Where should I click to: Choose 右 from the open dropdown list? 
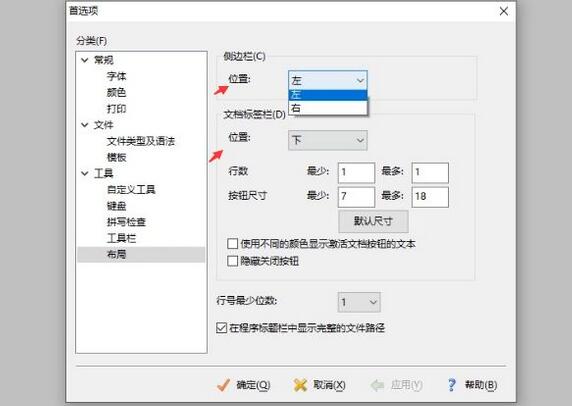[x=328, y=108]
